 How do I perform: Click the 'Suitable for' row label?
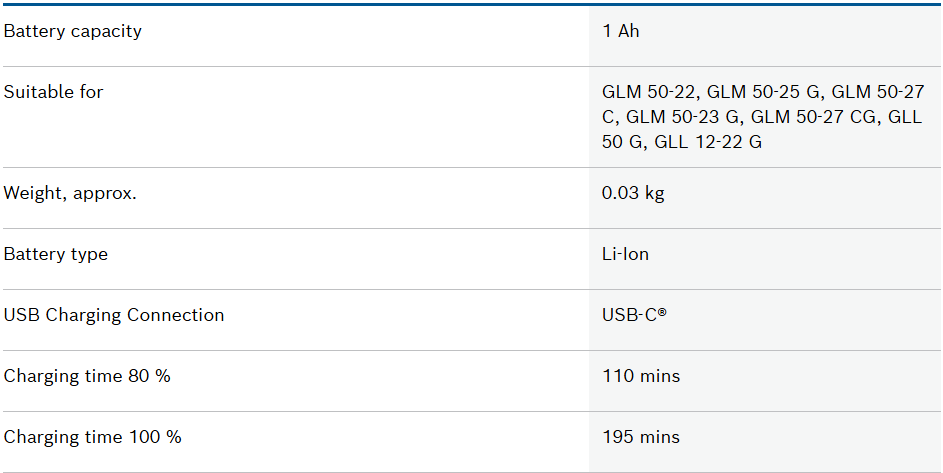click(x=54, y=92)
